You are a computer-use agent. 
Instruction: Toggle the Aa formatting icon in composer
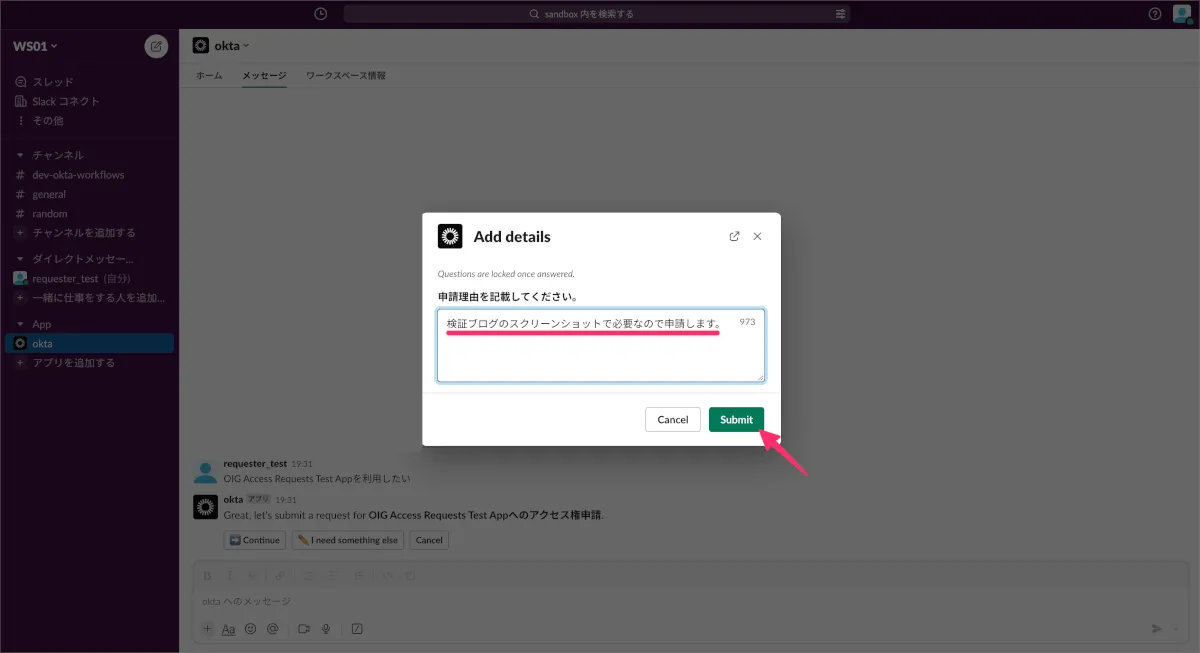tap(228, 629)
